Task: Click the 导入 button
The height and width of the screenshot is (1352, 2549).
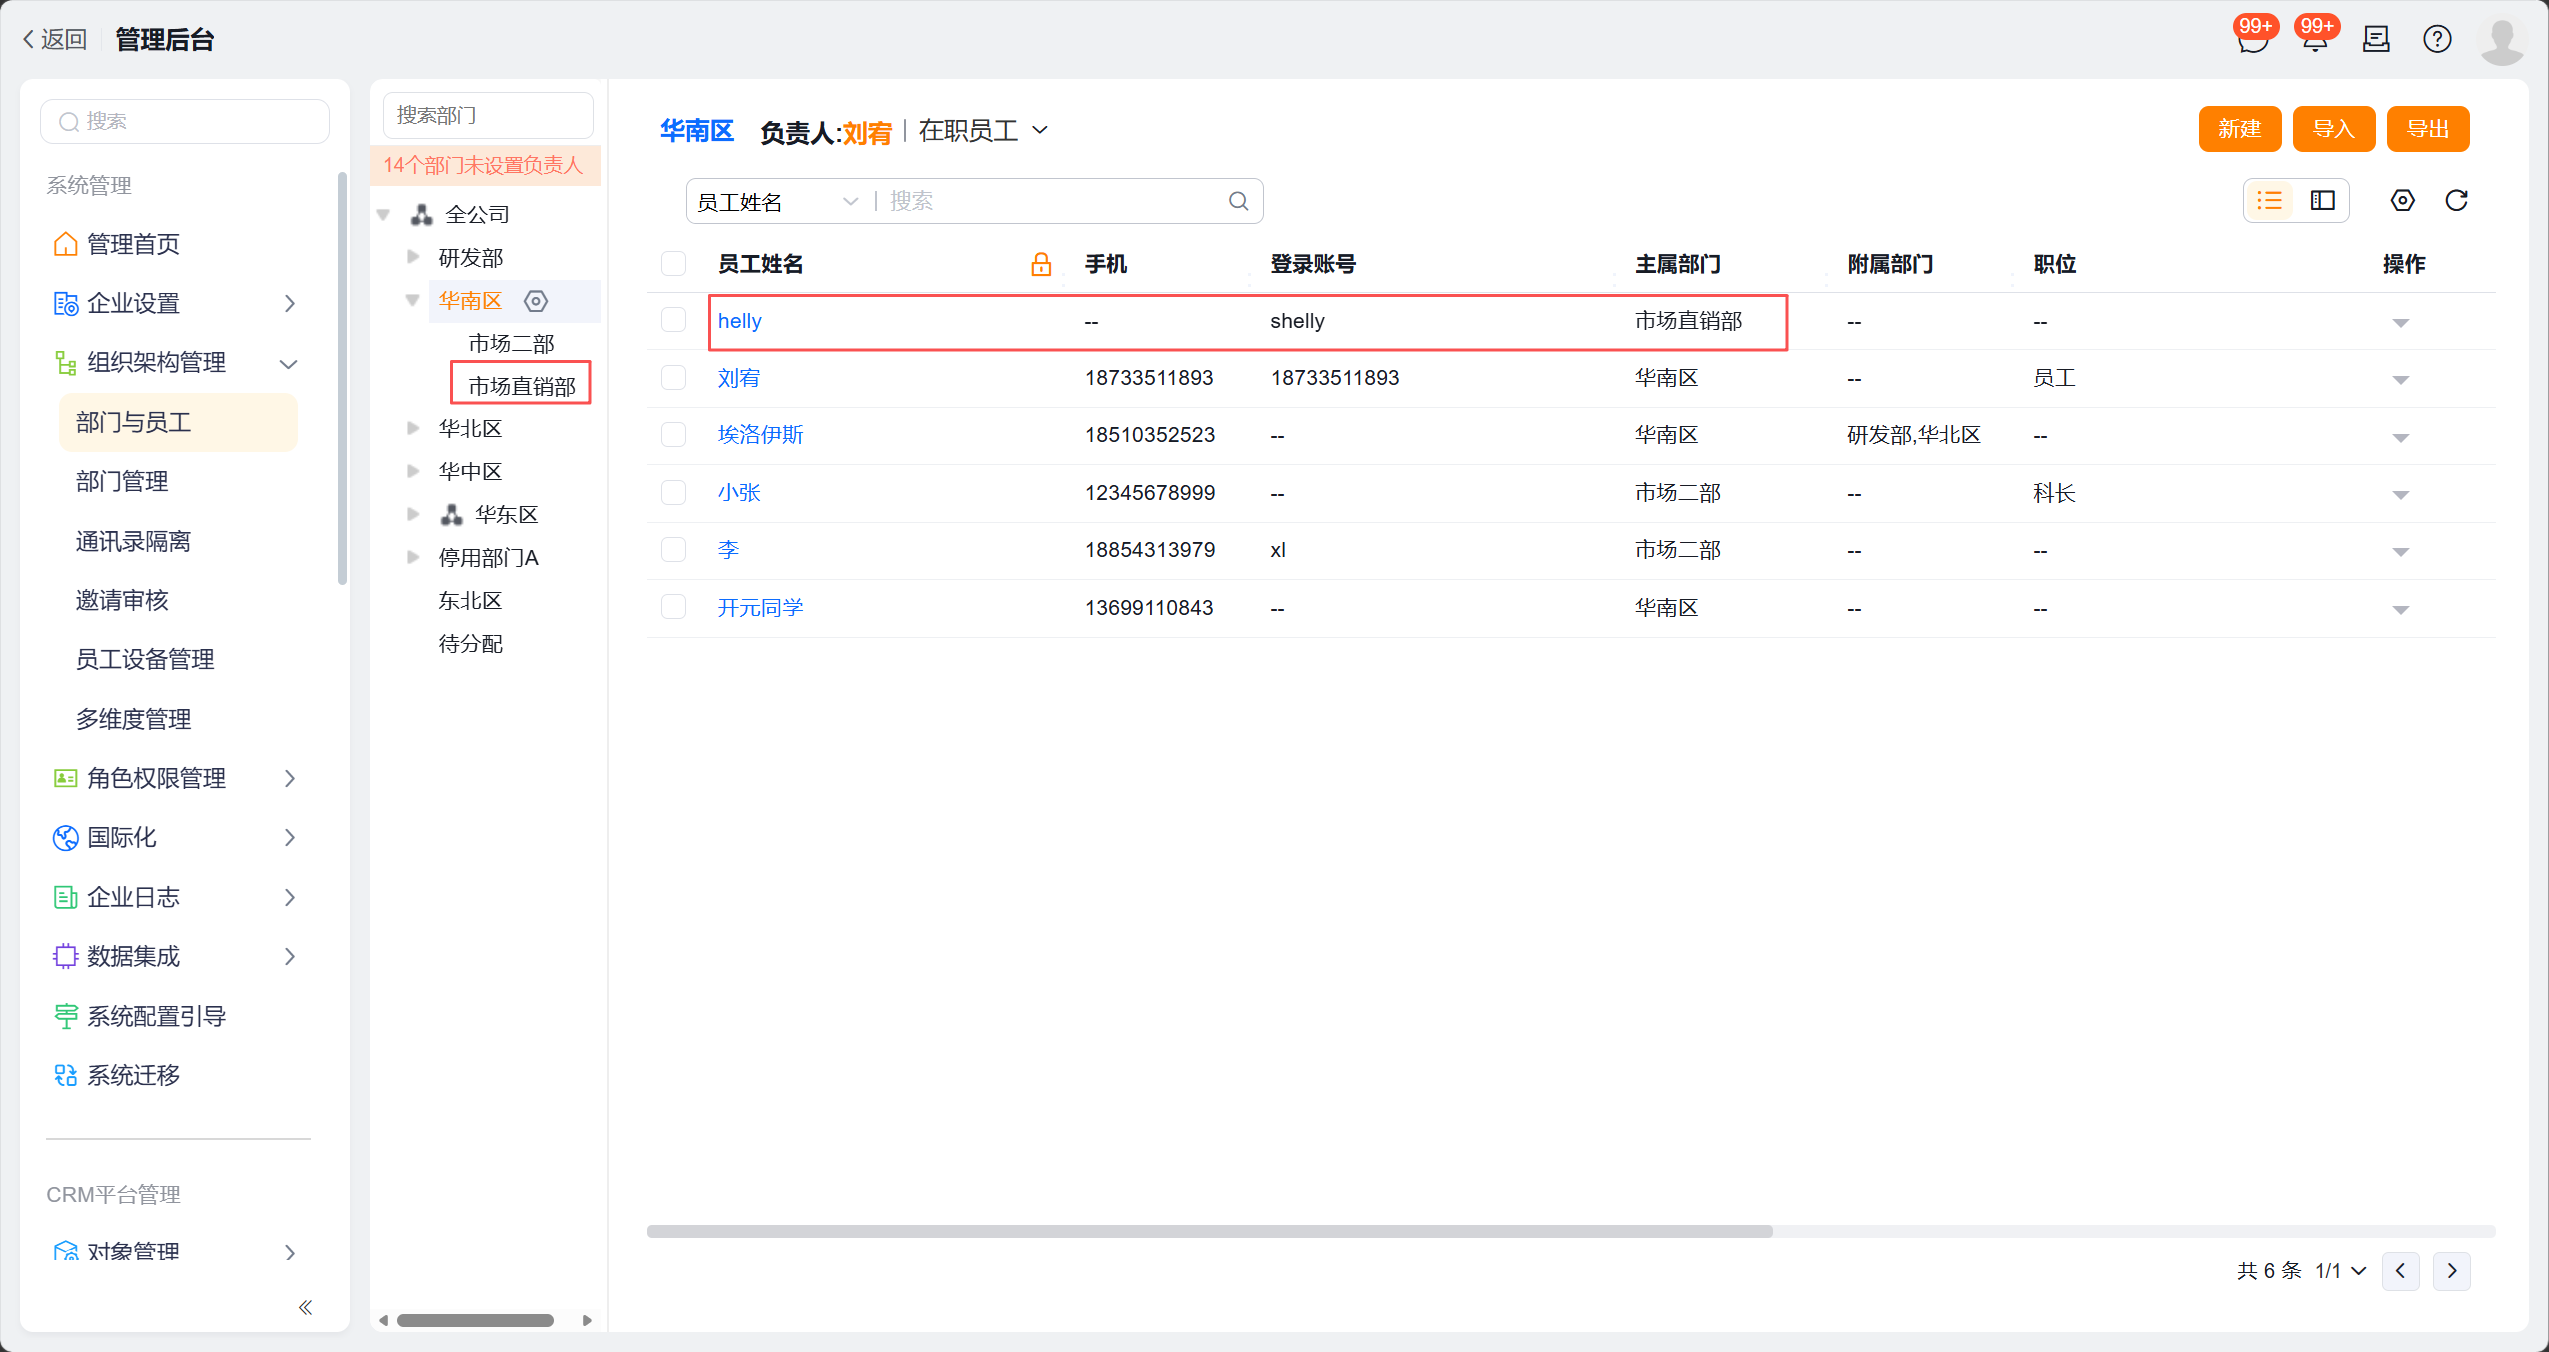Action: (2333, 129)
